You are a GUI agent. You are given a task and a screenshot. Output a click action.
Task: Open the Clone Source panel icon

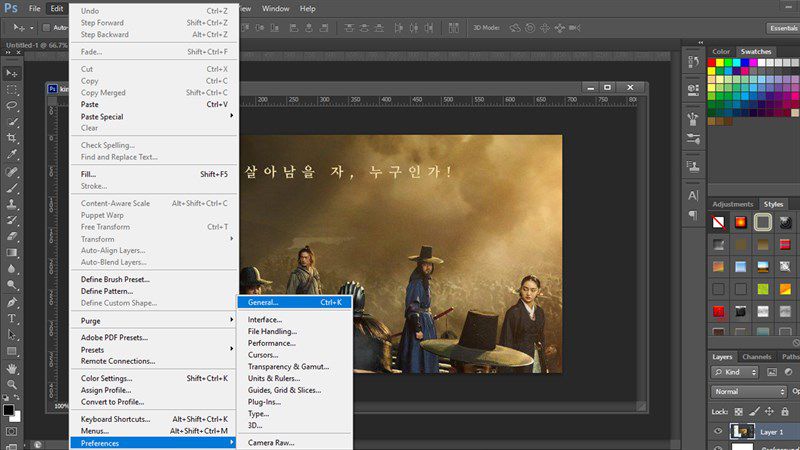pos(693,165)
